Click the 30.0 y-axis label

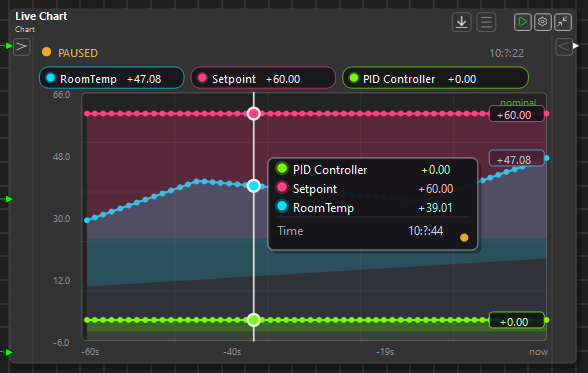(x=62, y=219)
